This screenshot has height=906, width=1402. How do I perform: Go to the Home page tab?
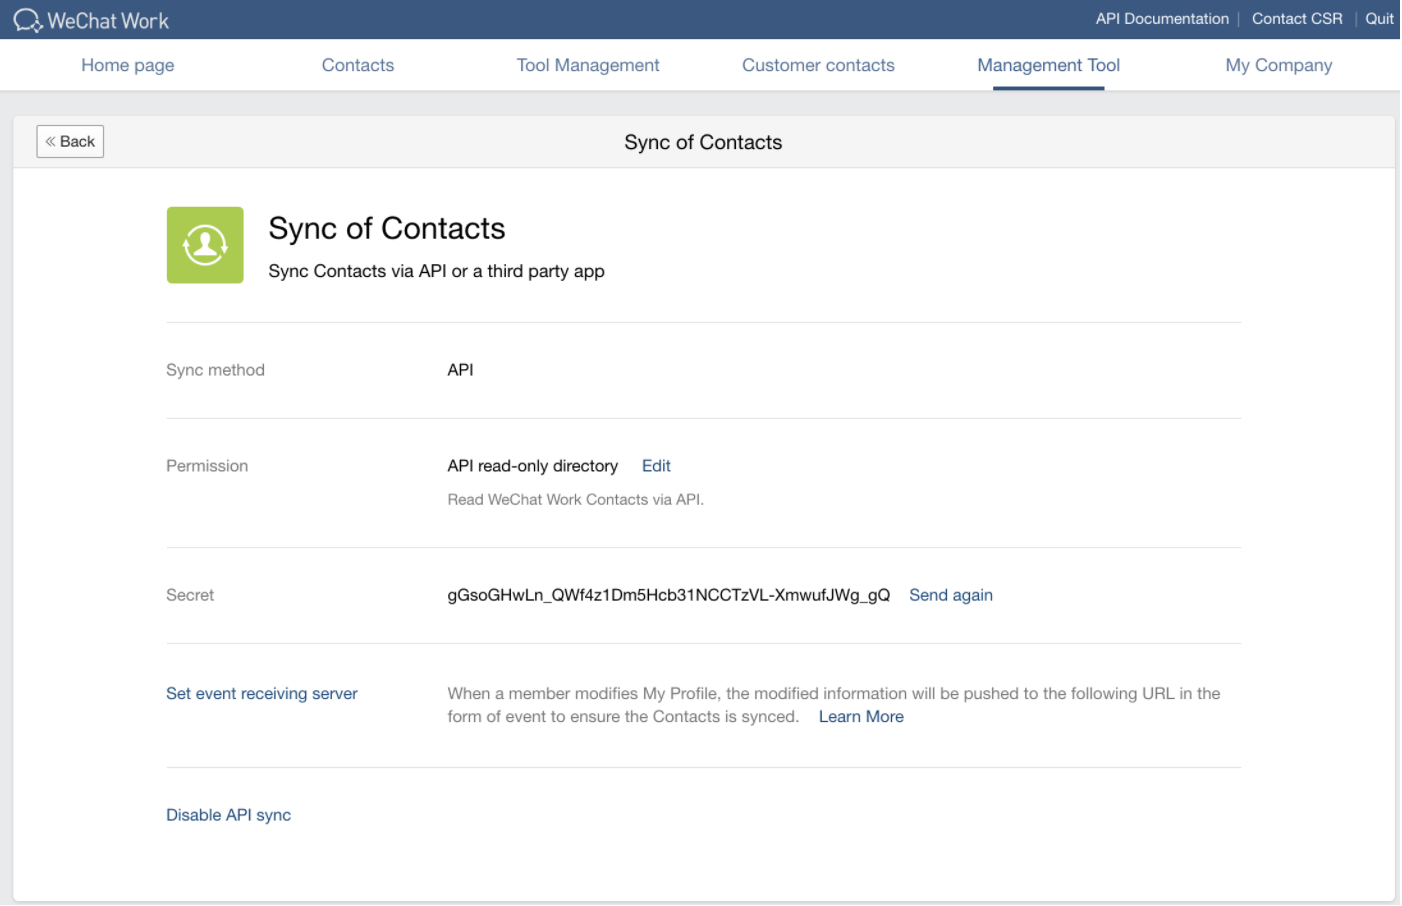point(128,65)
